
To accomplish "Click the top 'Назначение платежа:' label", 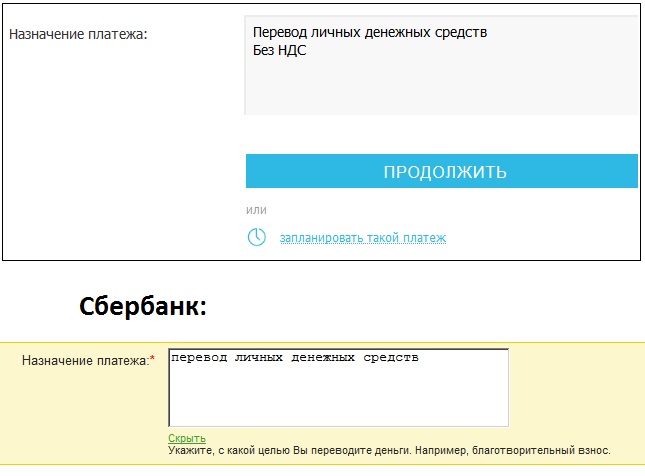I will click(78, 35).
